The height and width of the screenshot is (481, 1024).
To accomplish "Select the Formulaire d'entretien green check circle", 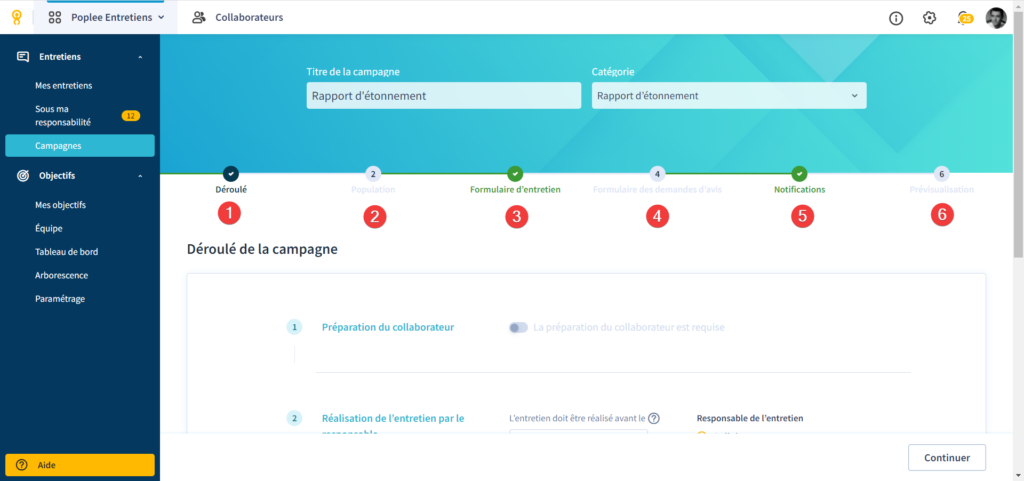I will (515, 174).
